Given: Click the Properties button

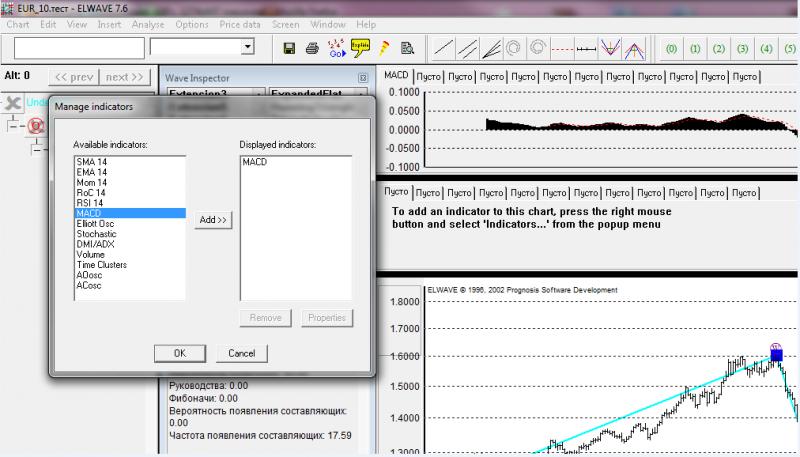Looking at the screenshot, I should pyautogui.click(x=327, y=318).
